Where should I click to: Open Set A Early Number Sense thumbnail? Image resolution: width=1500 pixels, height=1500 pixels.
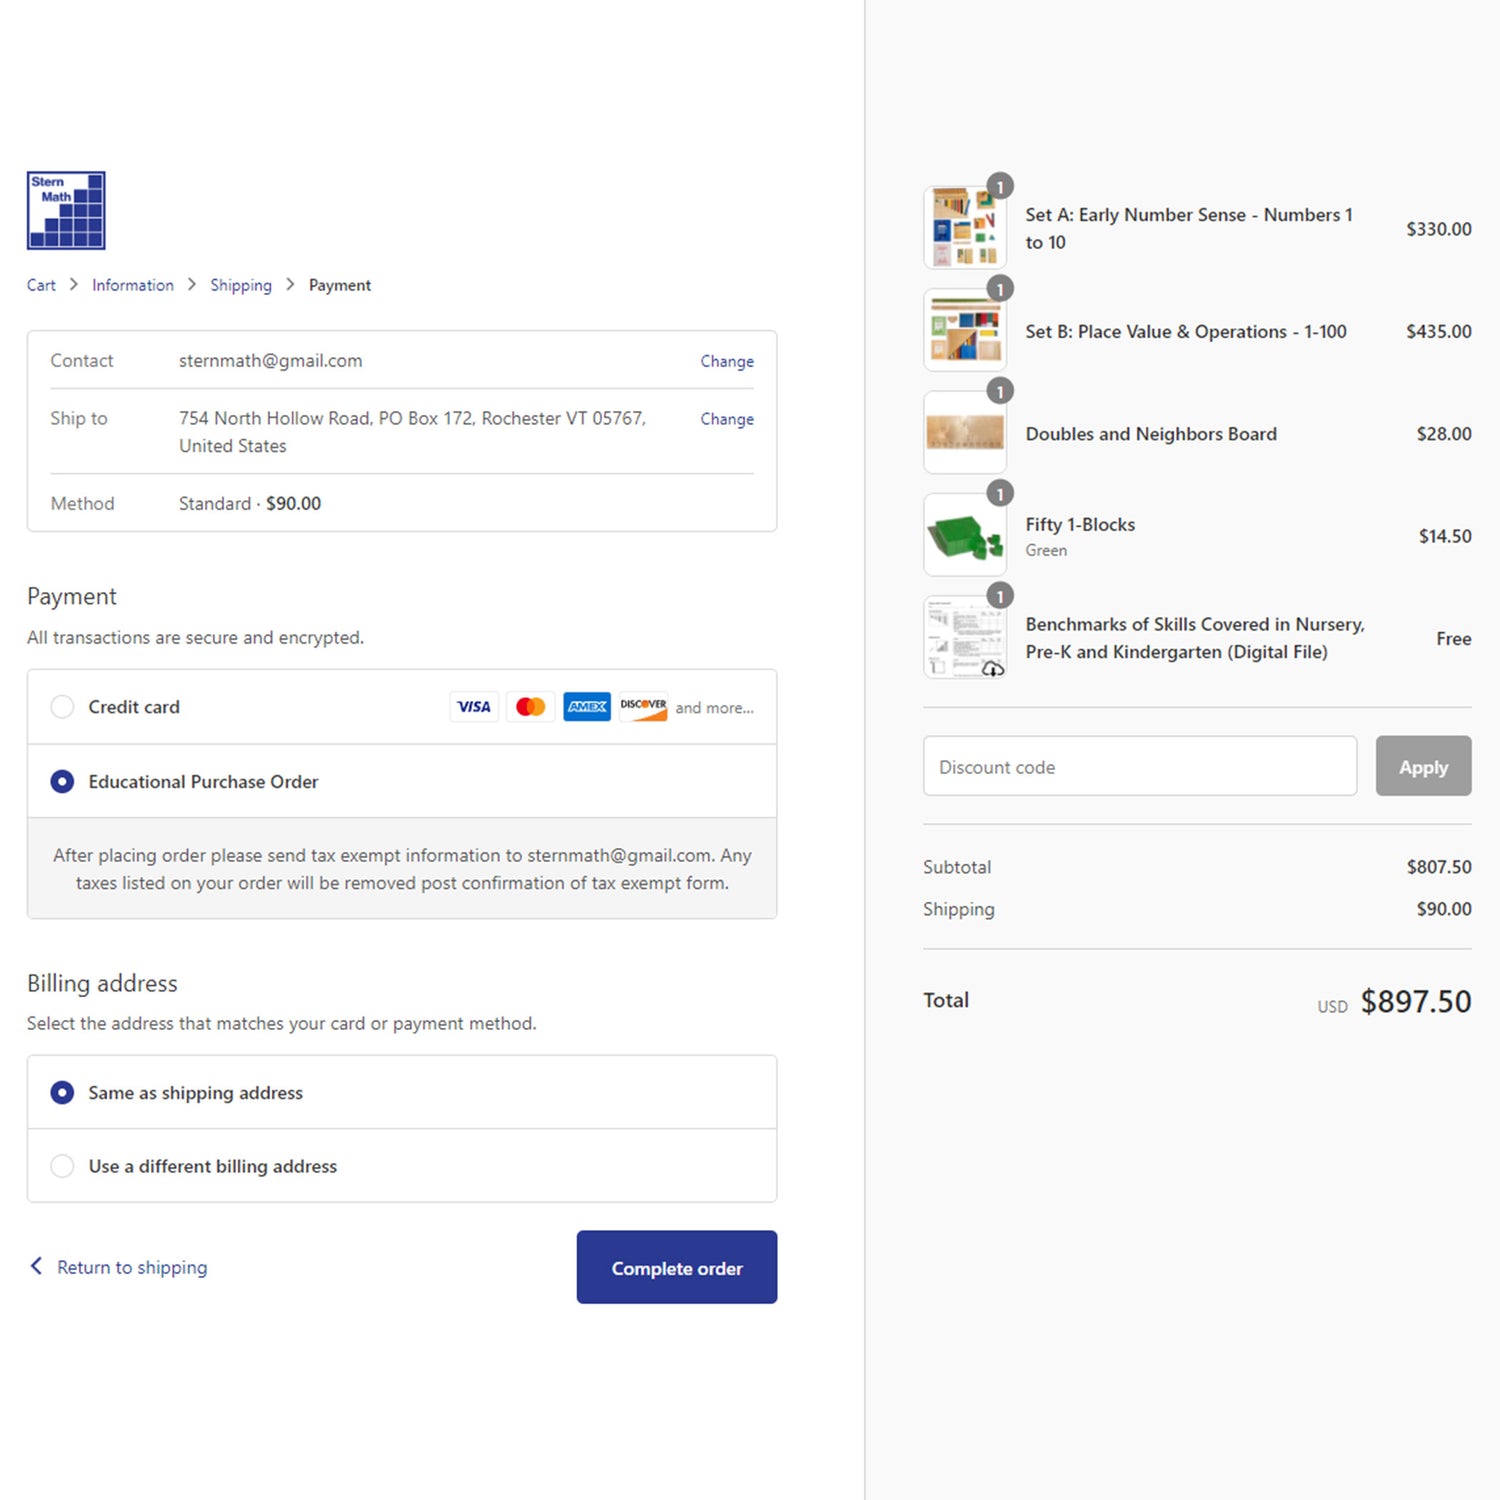point(965,228)
